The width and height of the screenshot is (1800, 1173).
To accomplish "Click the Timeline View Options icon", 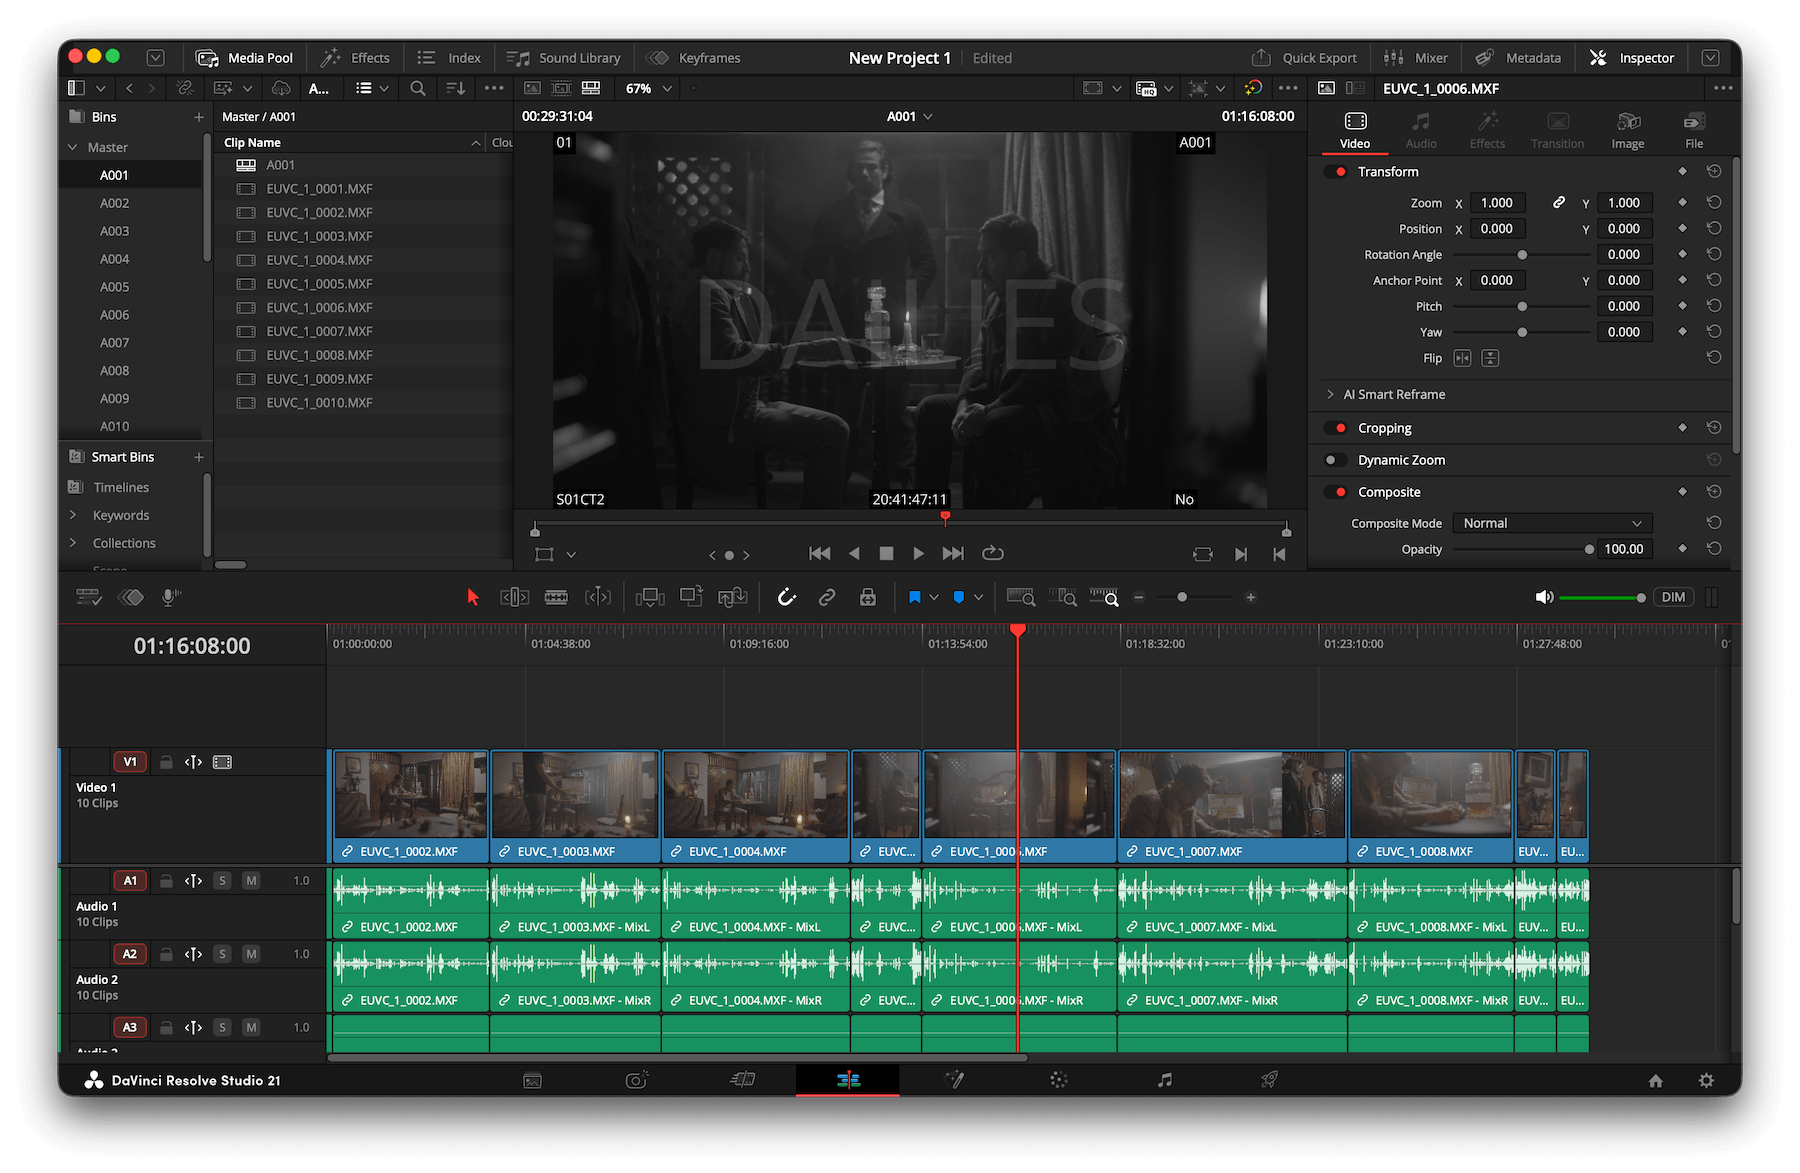I will tap(89, 597).
